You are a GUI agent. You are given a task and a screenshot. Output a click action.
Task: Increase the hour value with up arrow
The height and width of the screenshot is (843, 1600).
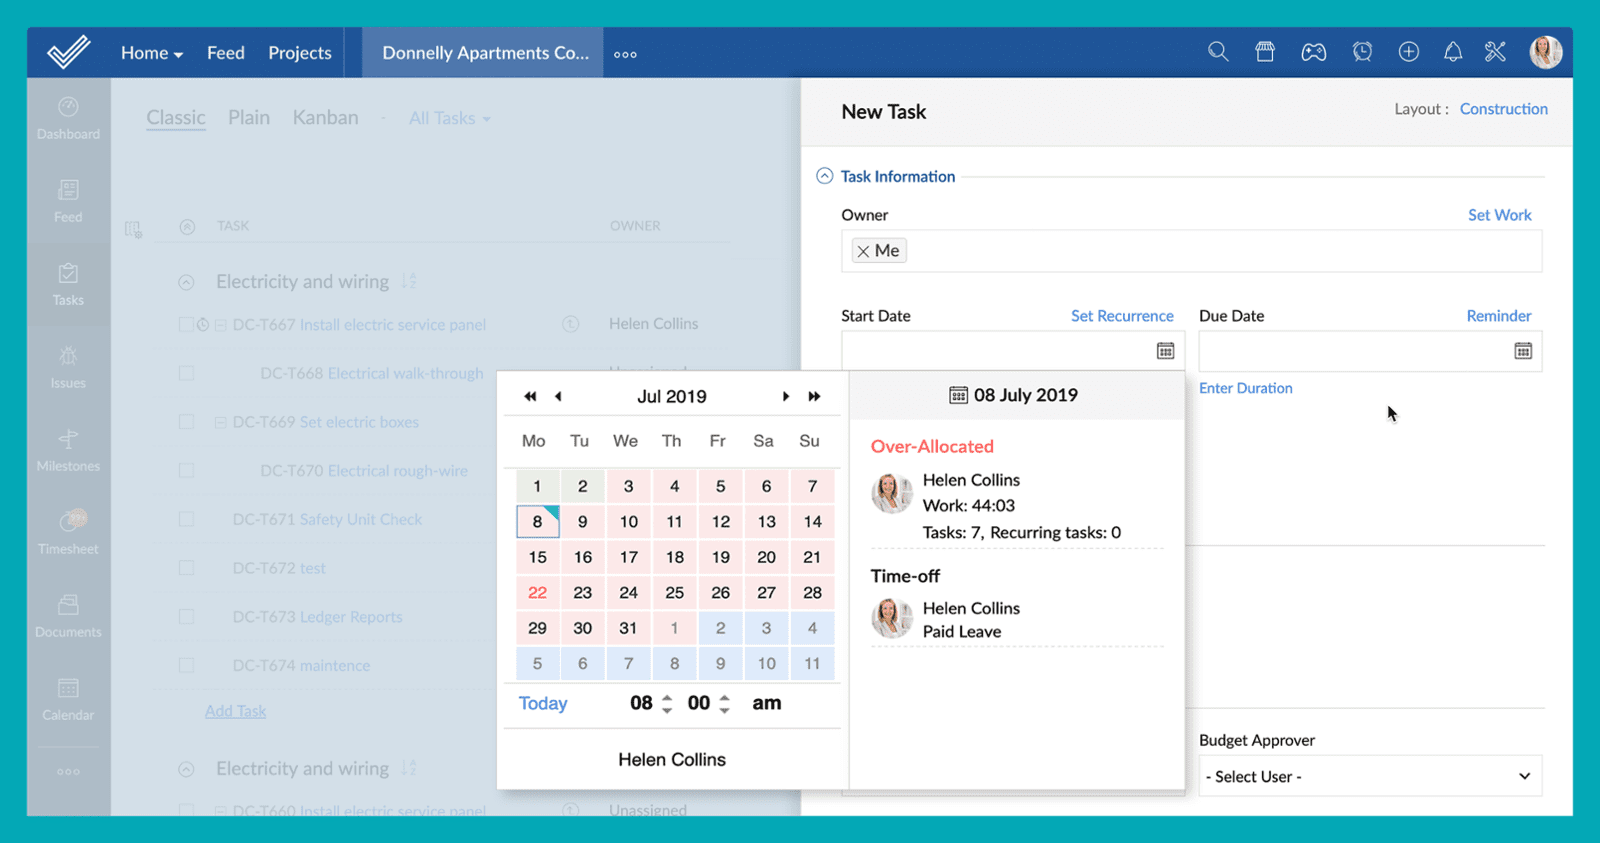pyautogui.click(x=667, y=697)
